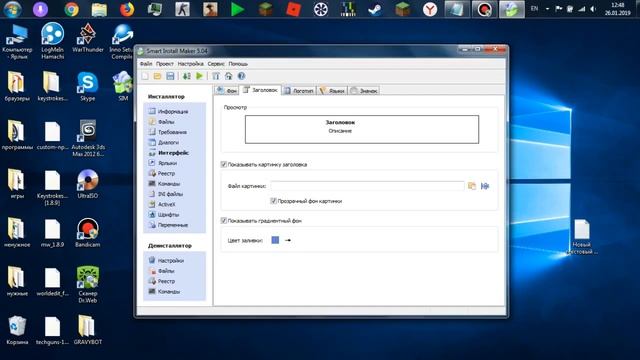This screenshot has width=640, height=360.
Task: Select the UltraISO desktop icon
Action: [x=87, y=184]
